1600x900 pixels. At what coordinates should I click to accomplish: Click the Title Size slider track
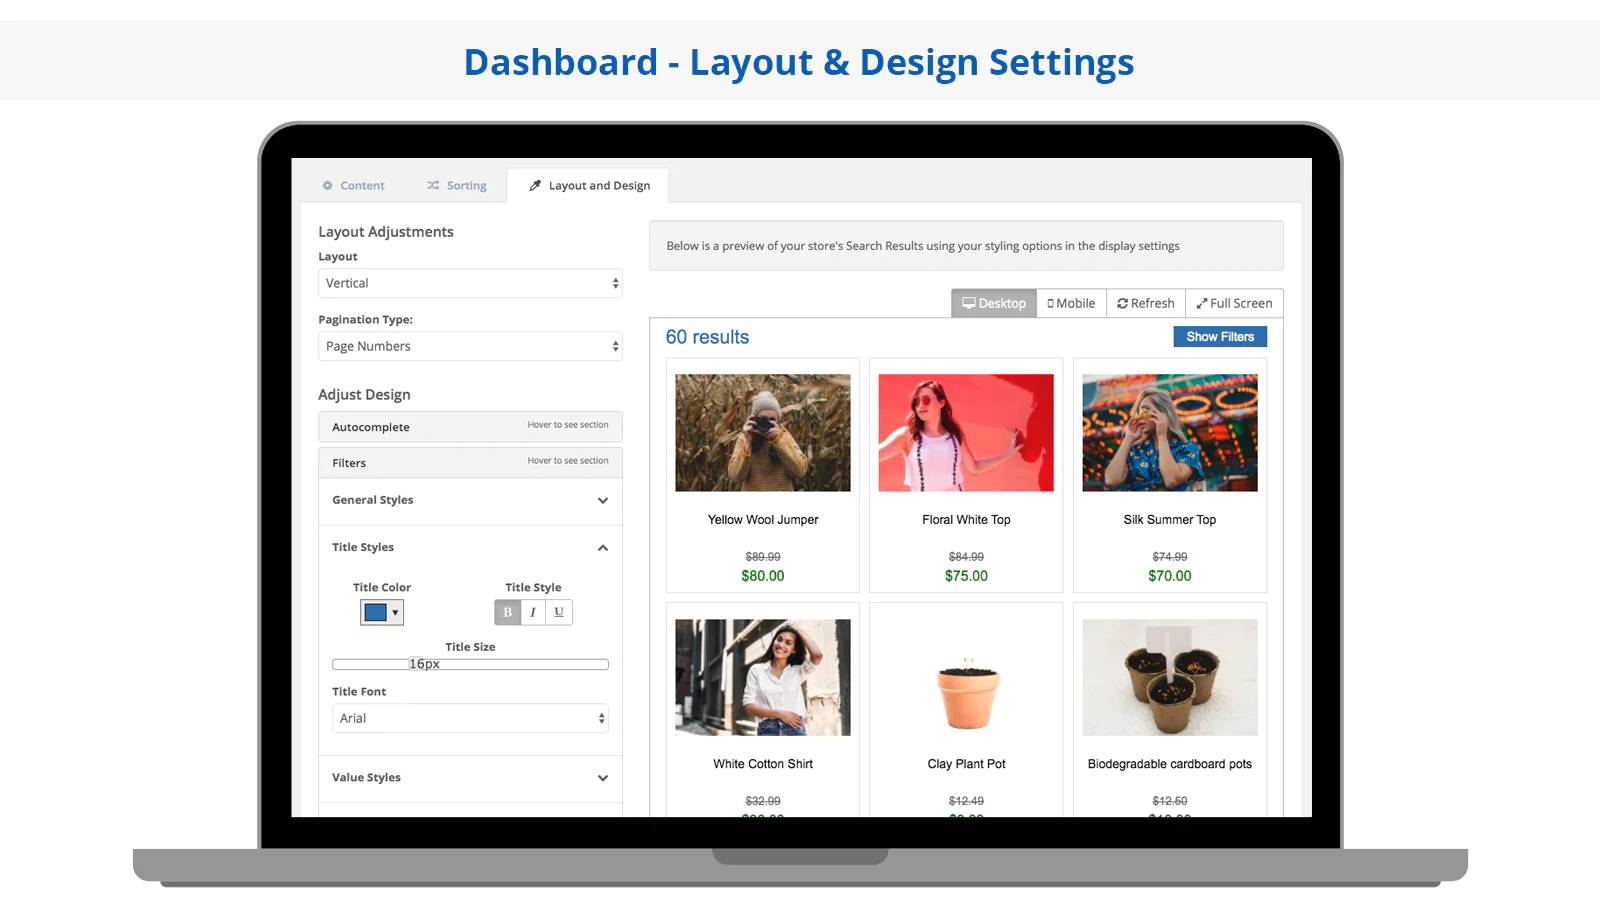click(x=470, y=664)
